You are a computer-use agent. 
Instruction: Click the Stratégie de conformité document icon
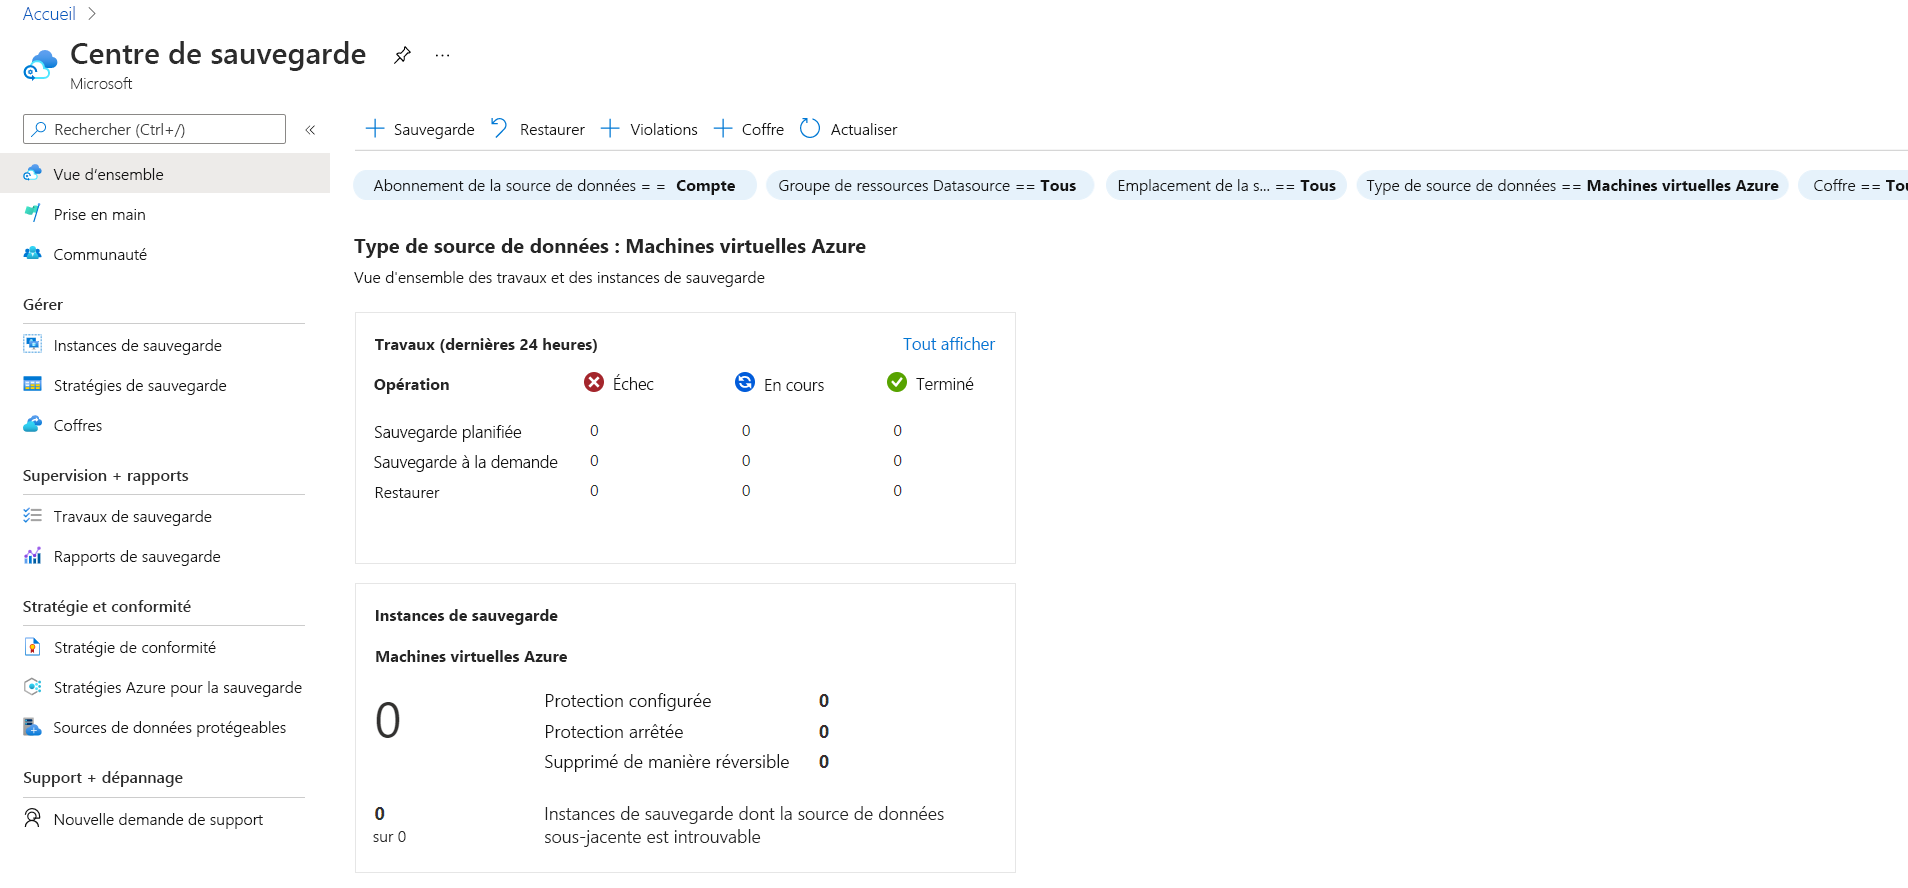coord(33,646)
